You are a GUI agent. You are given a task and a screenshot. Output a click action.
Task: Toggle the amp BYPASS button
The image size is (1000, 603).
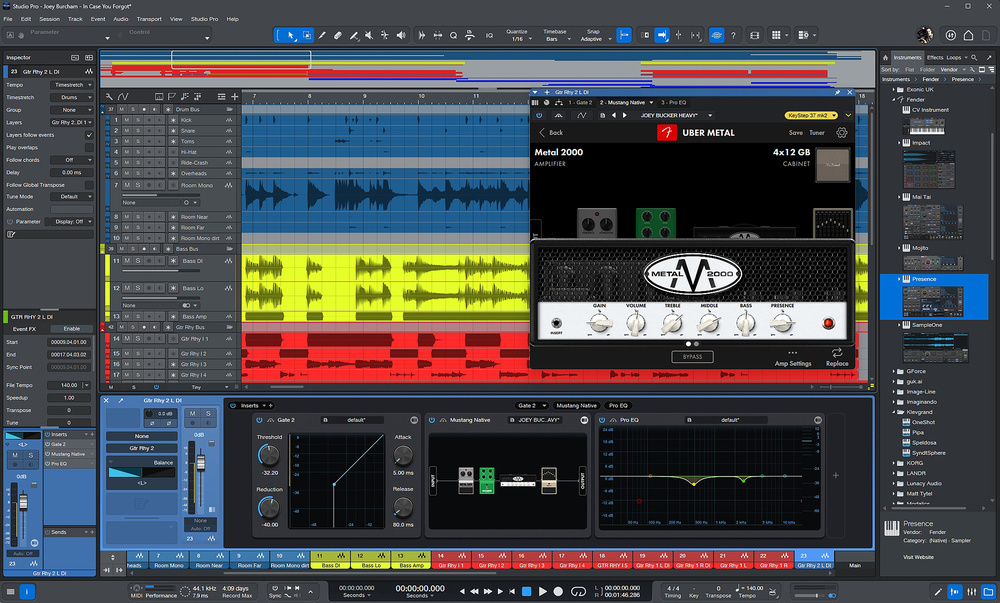coord(692,356)
